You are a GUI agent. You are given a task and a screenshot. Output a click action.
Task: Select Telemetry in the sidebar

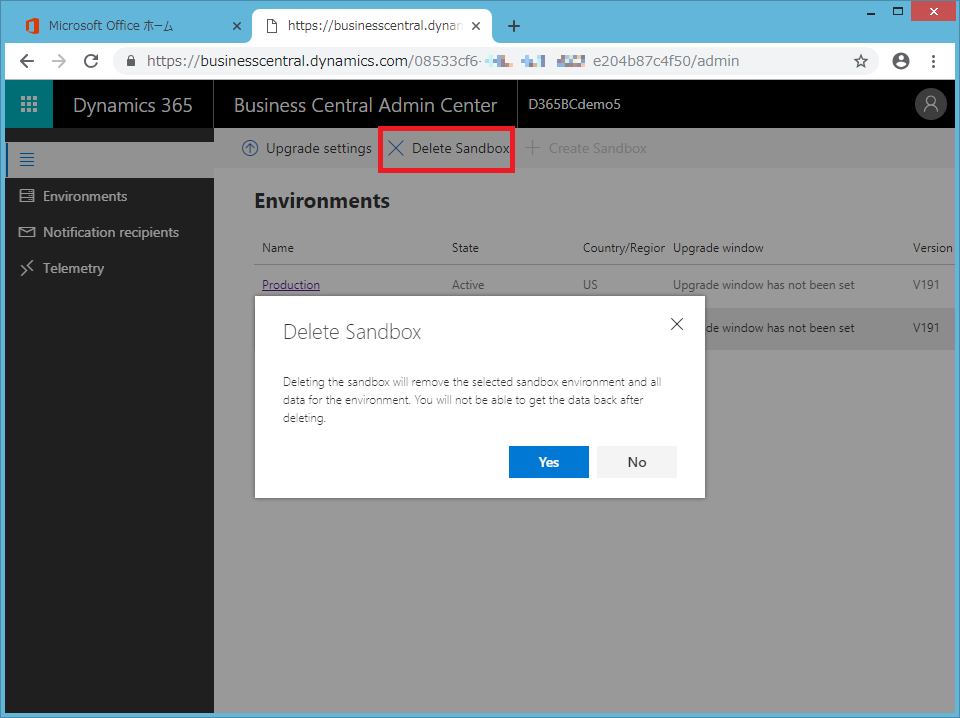tap(73, 268)
